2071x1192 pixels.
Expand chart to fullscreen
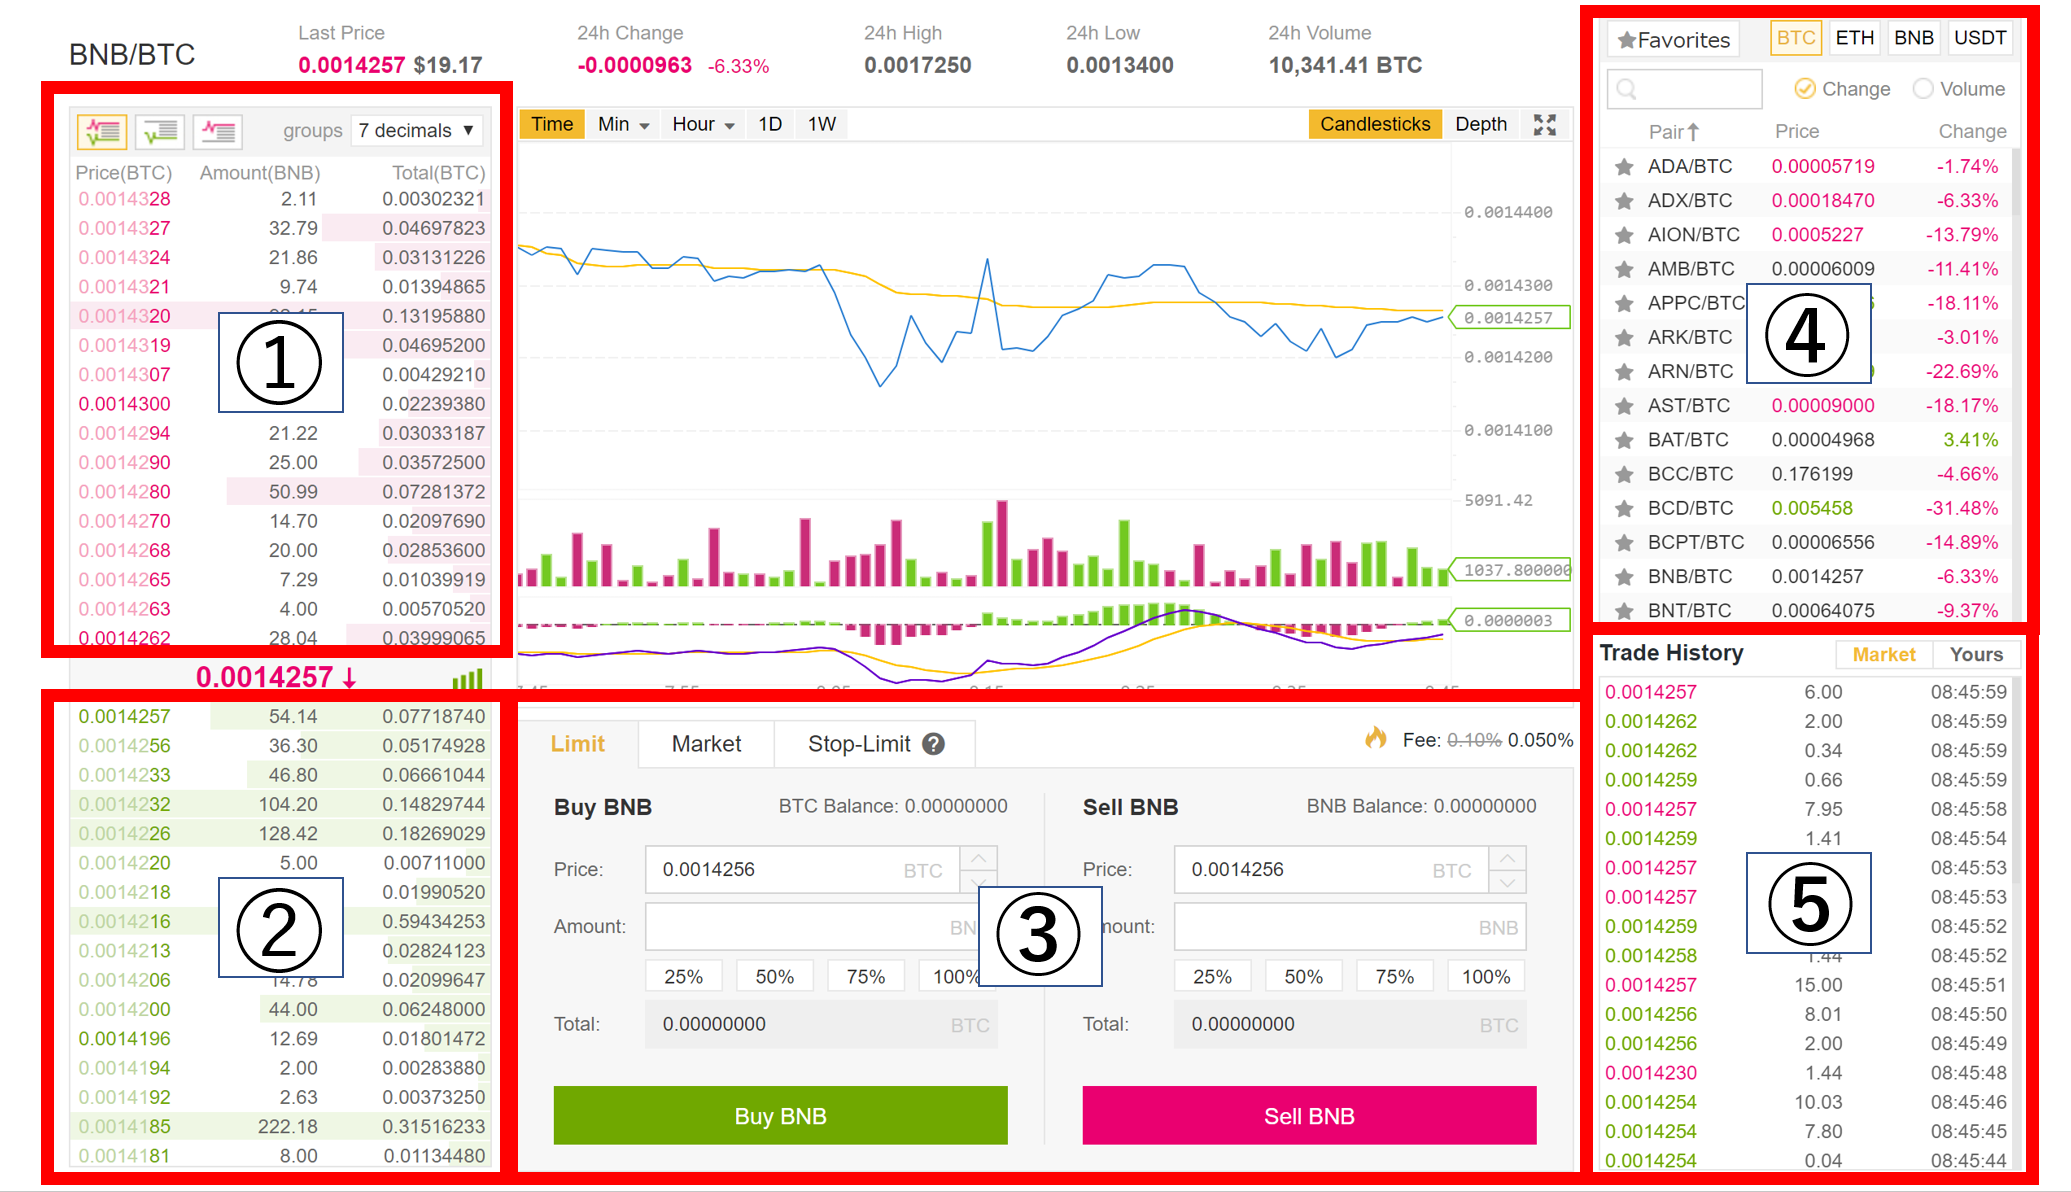[x=1545, y=124]
